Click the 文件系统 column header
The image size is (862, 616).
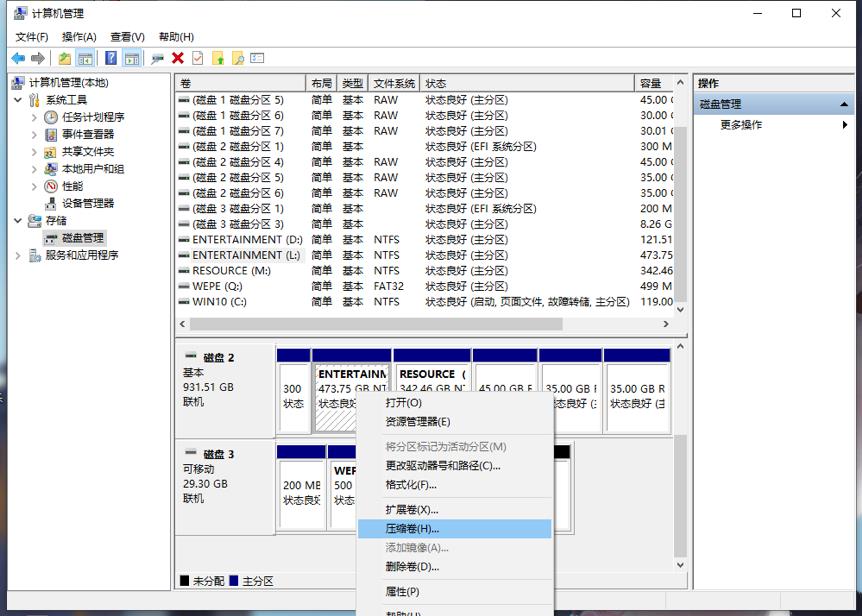[394, 83]
